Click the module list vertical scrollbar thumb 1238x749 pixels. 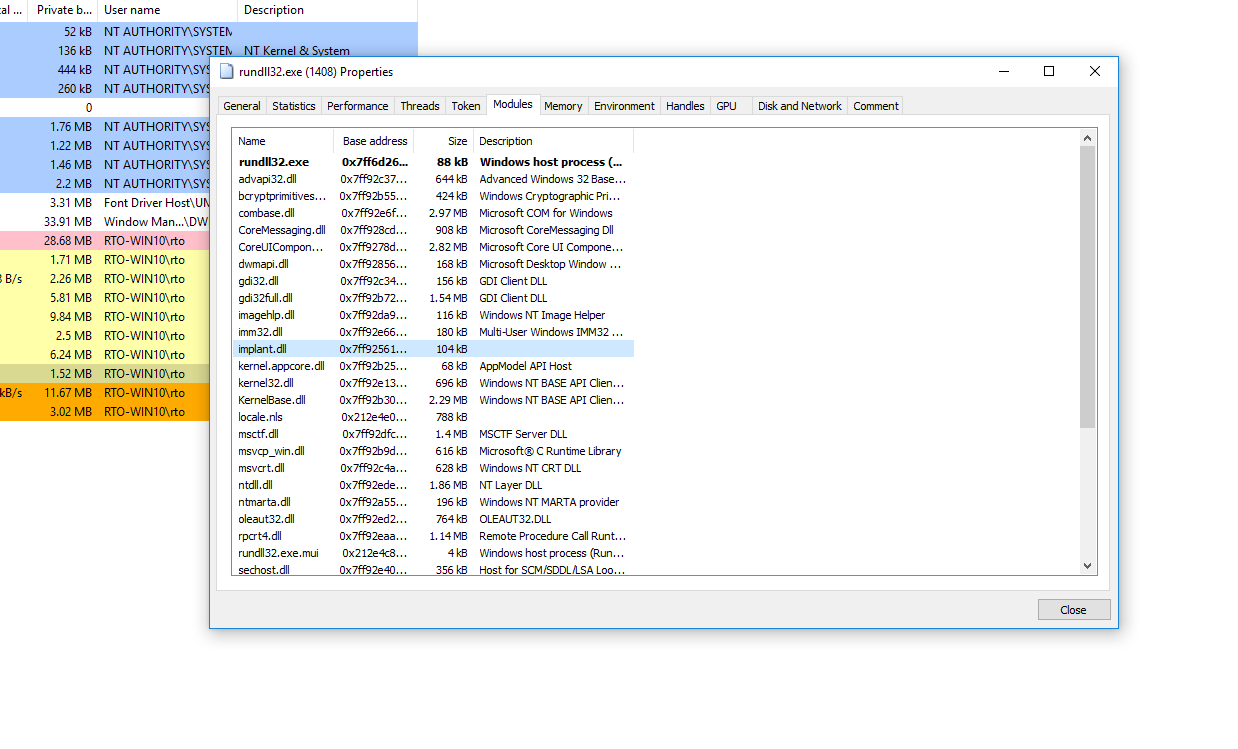(1088, 287)
